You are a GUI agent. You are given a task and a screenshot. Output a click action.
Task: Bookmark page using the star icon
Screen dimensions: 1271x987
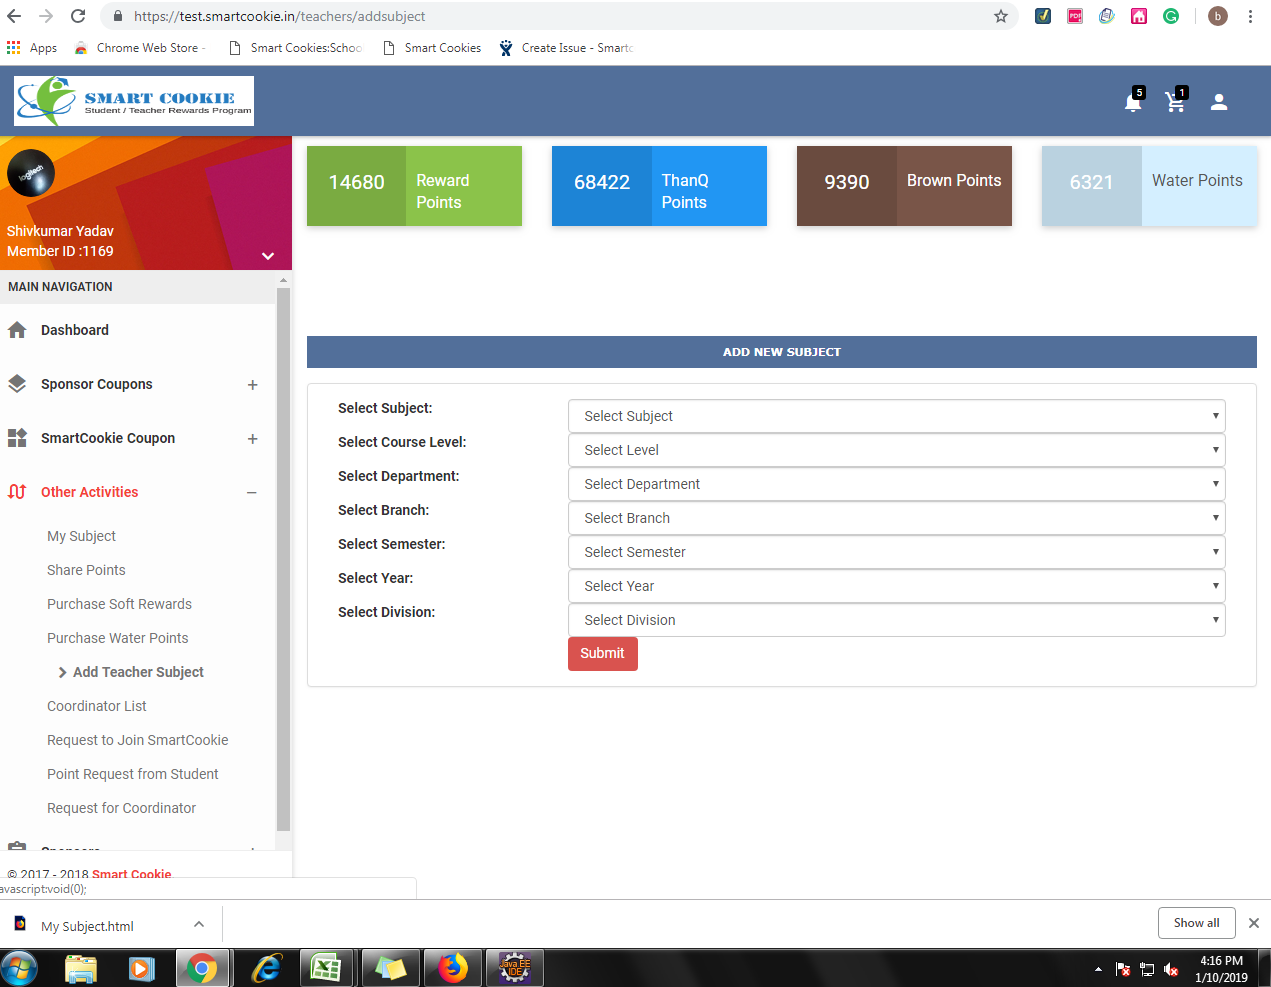[1001, 16]
